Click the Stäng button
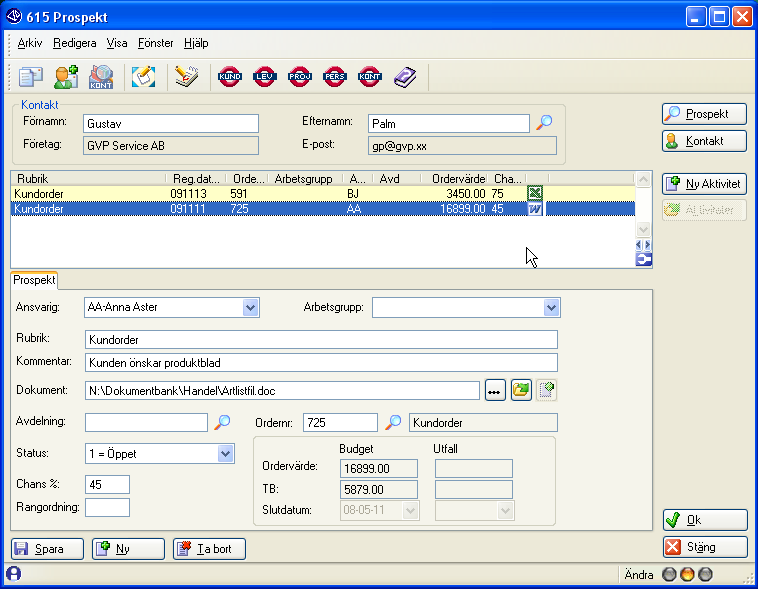 coord(705,547)
